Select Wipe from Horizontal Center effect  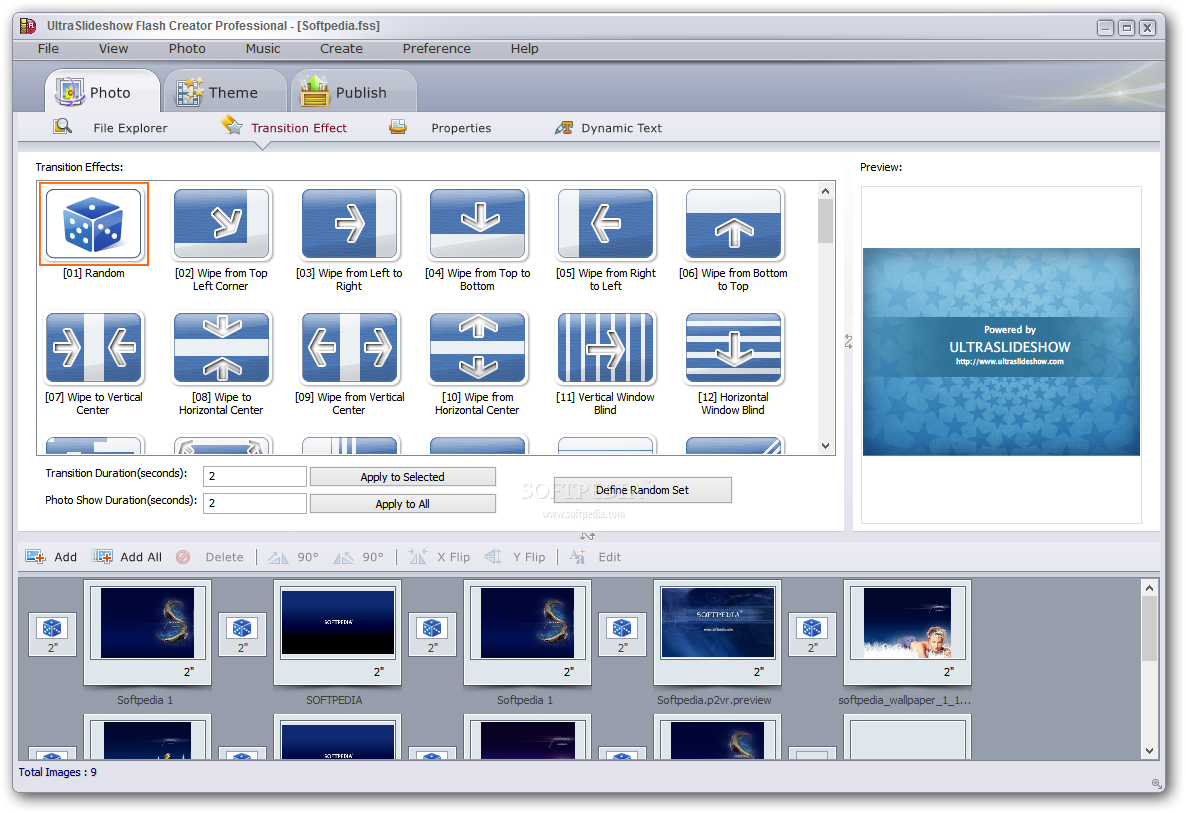(477, 348)
